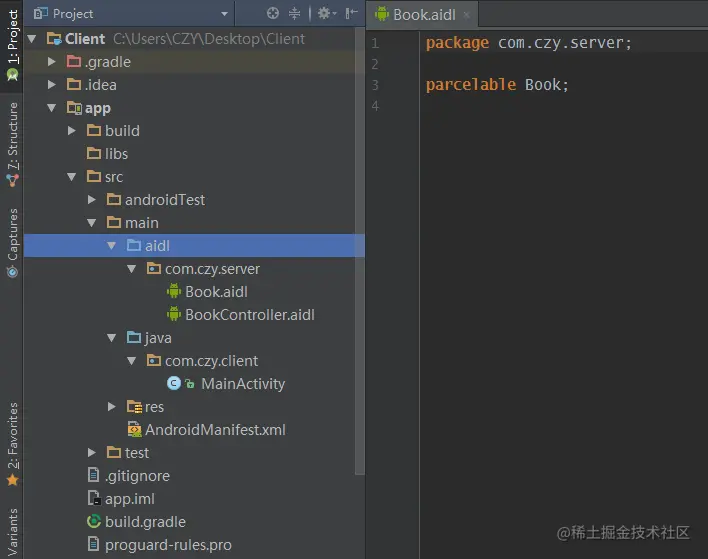Collapse the aidl folder arrow

[112, 246]
